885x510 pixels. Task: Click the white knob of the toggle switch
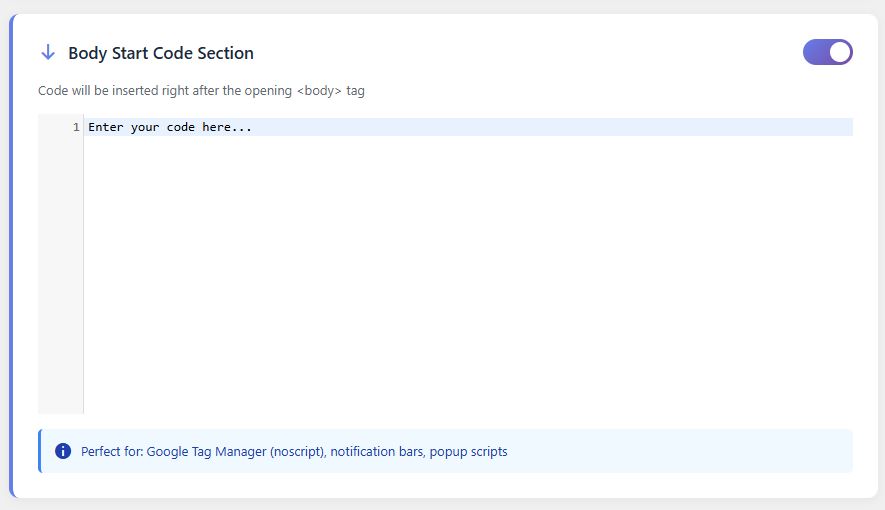839,52
